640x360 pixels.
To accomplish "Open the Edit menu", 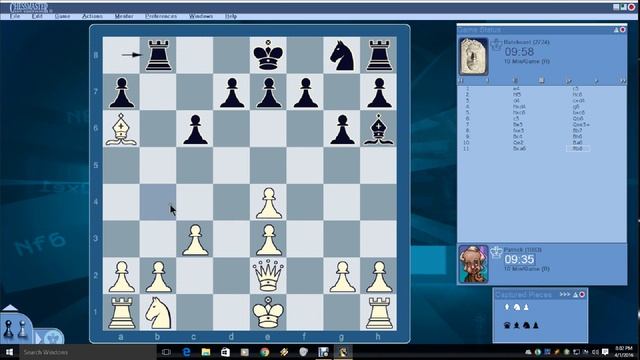I will (37, 16).
